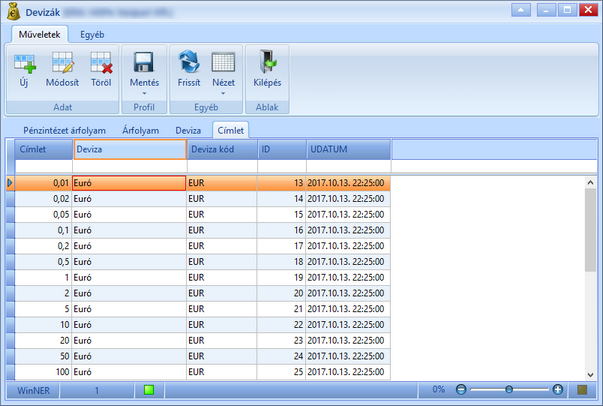Image resolution: width=603 pixels, height=406 pixels.
Task: Select the cell with Címlet 0,02
Action: coord(43,199)
